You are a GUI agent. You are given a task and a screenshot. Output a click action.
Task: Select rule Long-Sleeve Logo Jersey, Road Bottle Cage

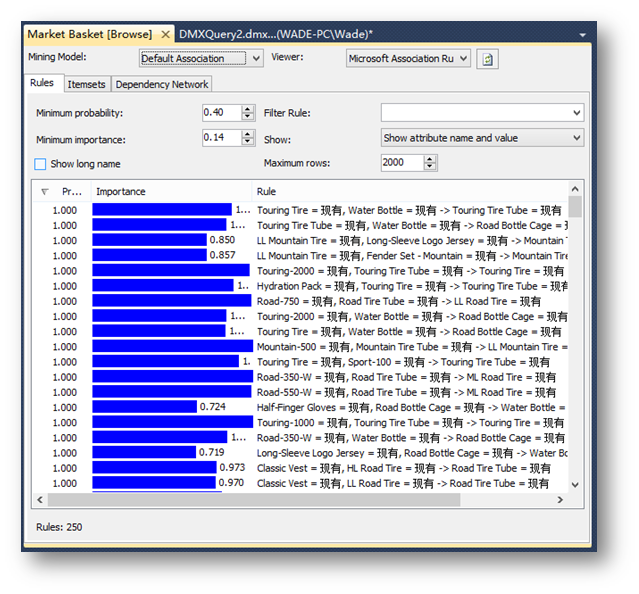coord(302,453)
